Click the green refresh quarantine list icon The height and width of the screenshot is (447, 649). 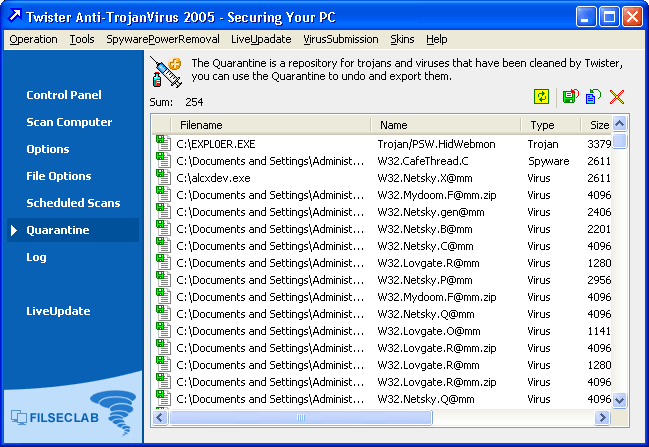tap(541, 97)
